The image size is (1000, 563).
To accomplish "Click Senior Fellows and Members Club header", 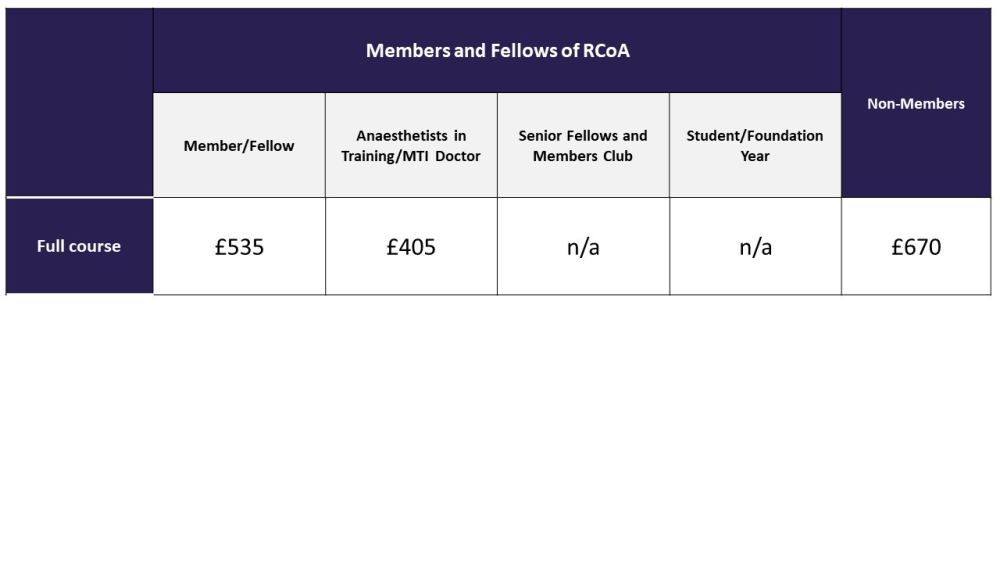I will (583, 145).
